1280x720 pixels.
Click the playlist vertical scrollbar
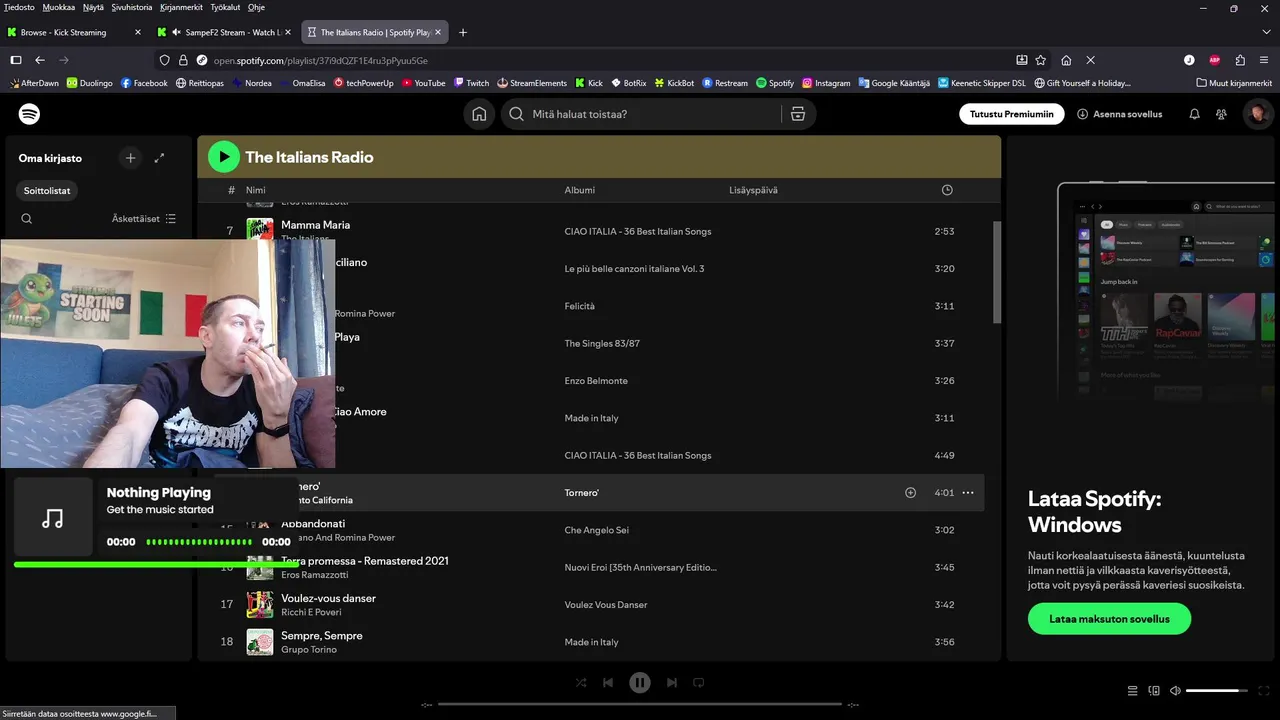click(995, 272)
